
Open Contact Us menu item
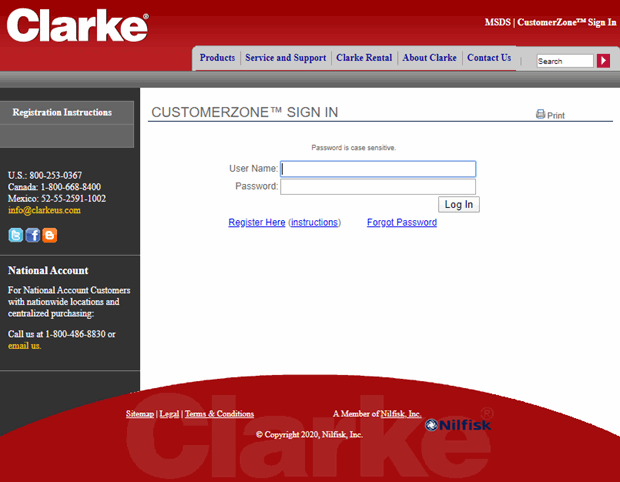tap(489, 58)
